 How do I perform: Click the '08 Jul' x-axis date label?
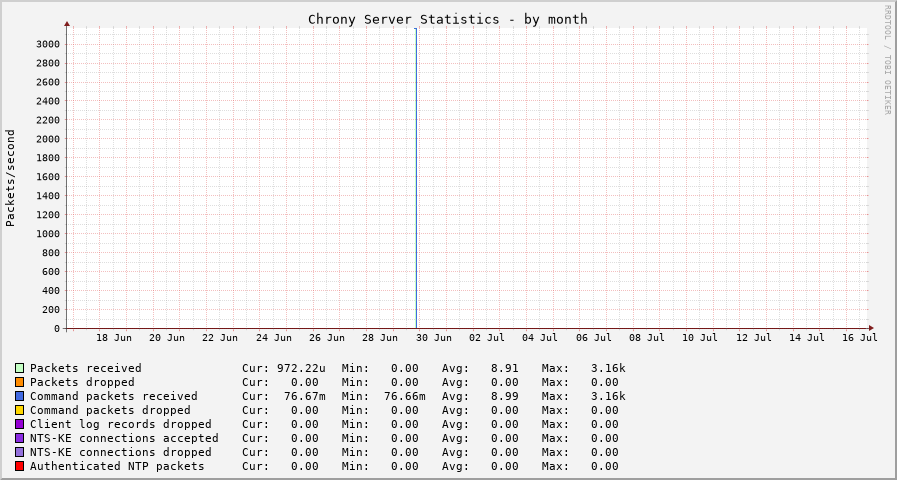pos(647,338)
